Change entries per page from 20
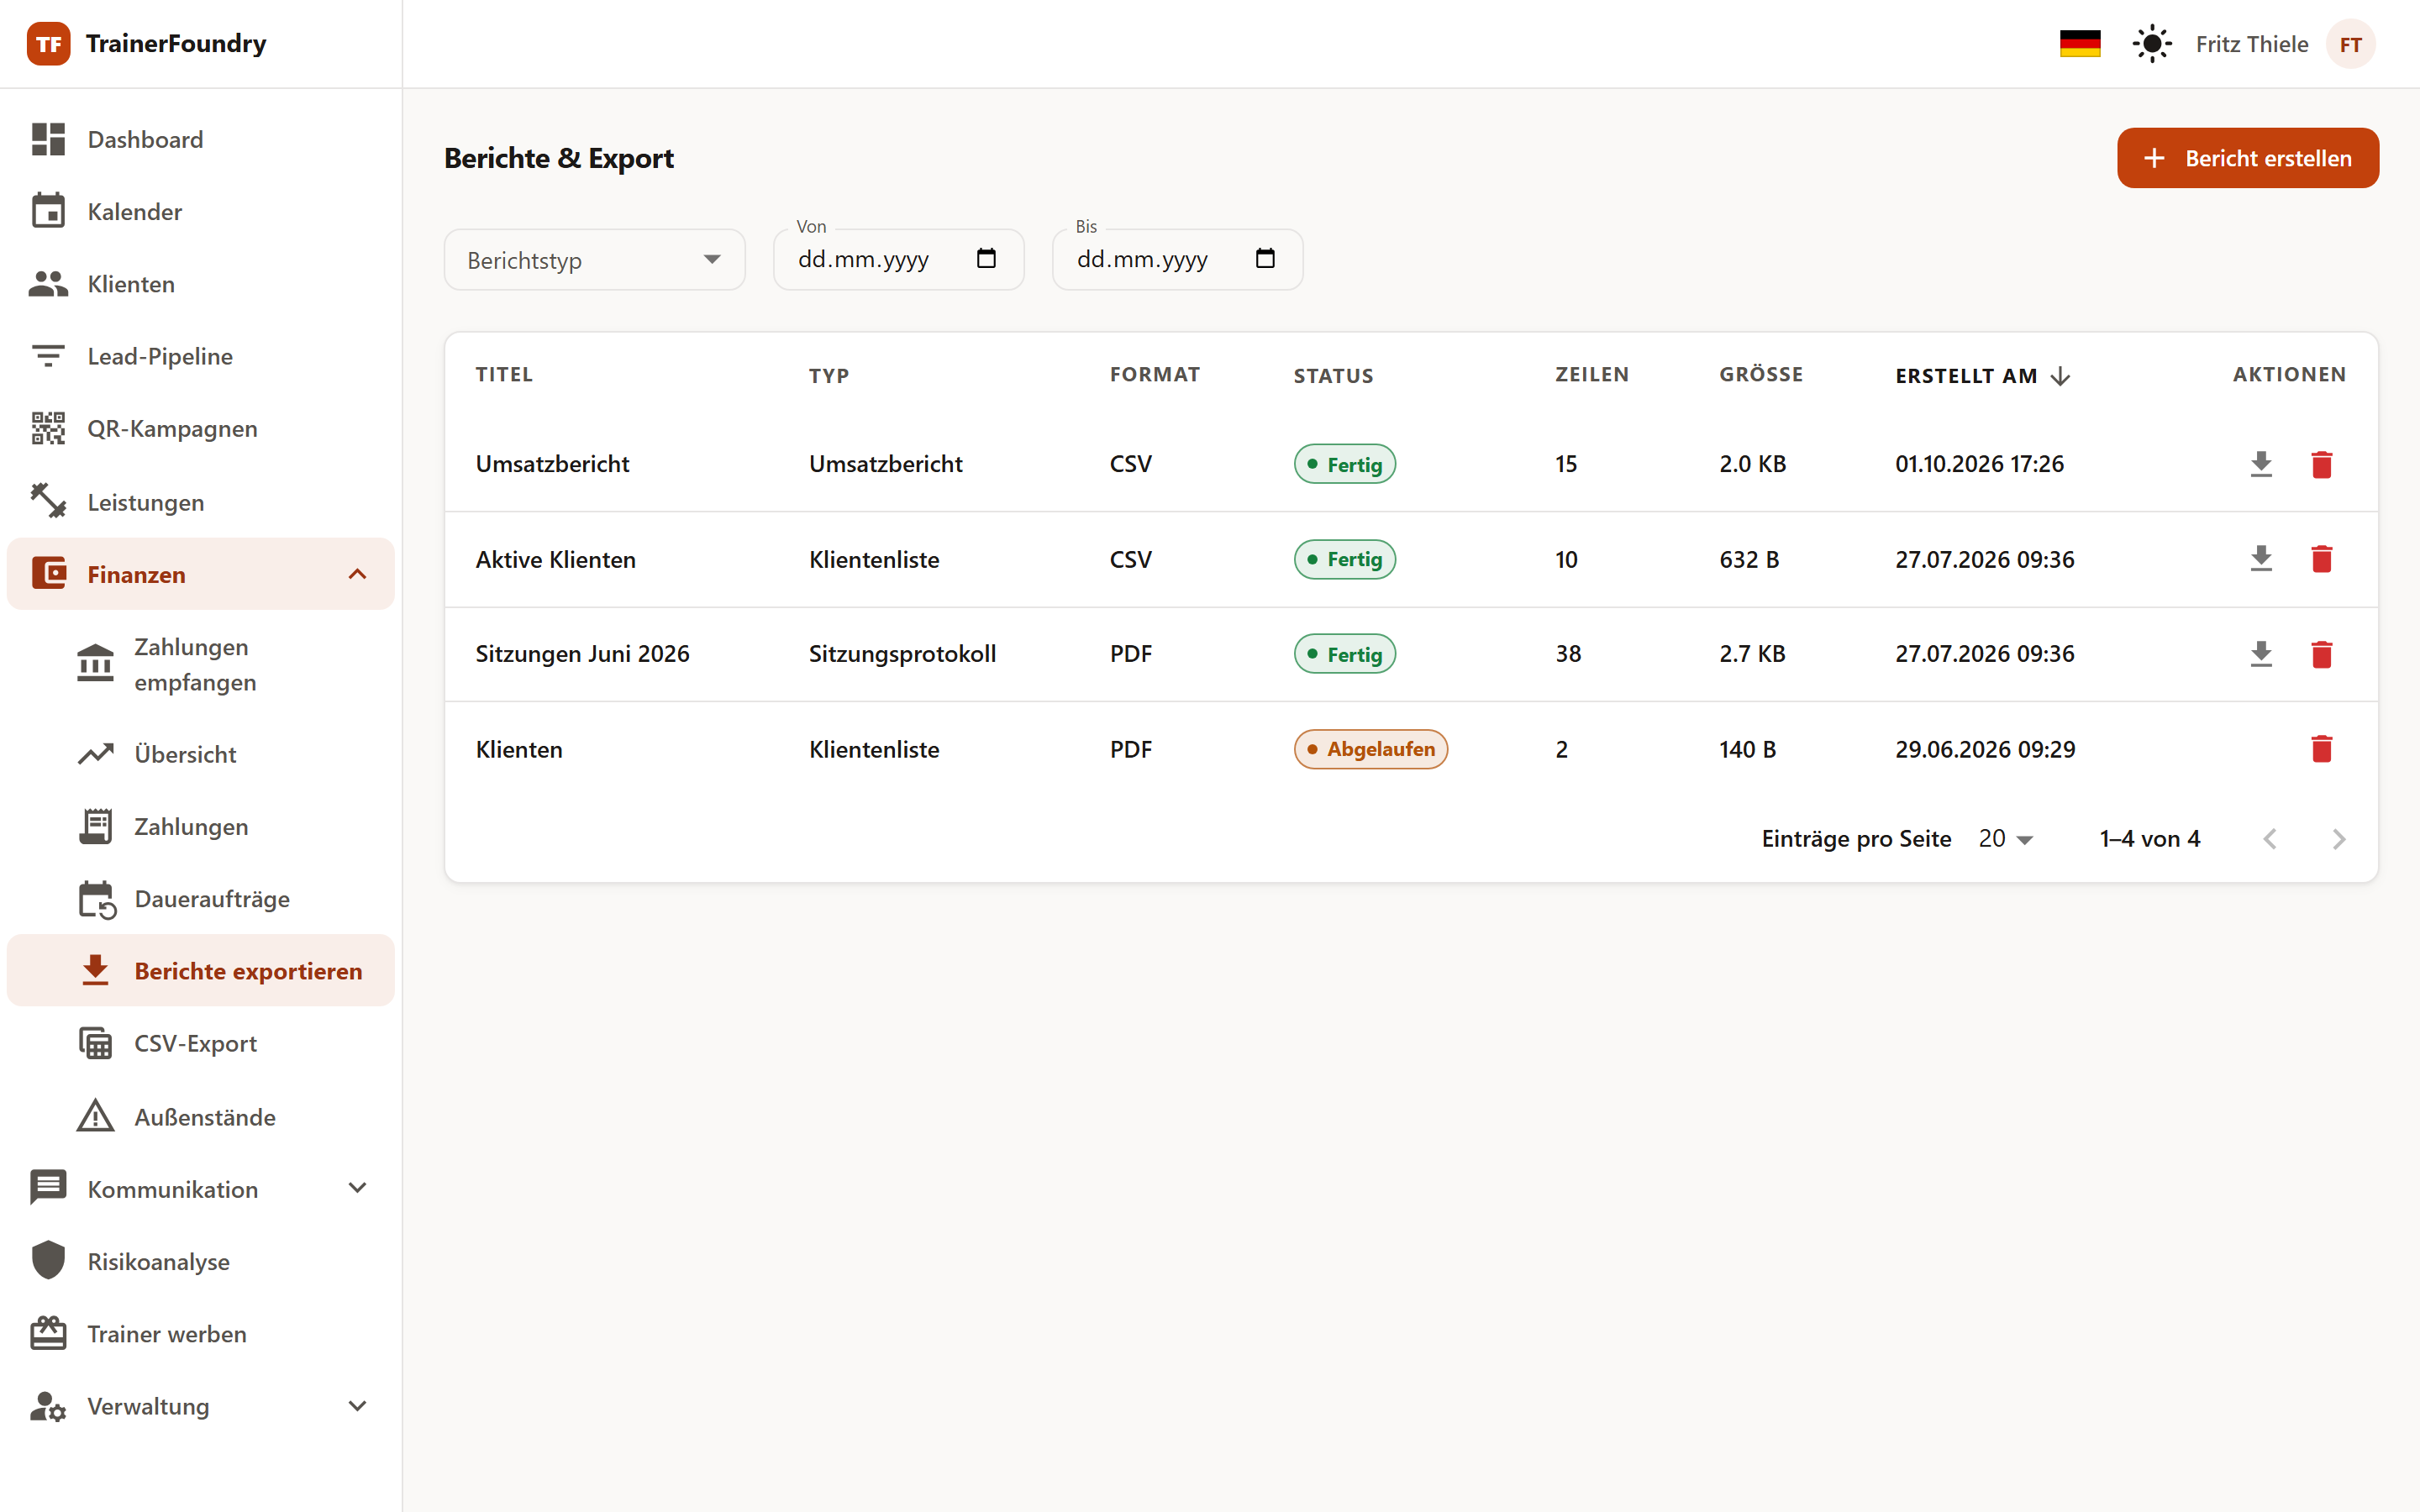This screenshot has width=2420, height=1512. click(2006, 839)
